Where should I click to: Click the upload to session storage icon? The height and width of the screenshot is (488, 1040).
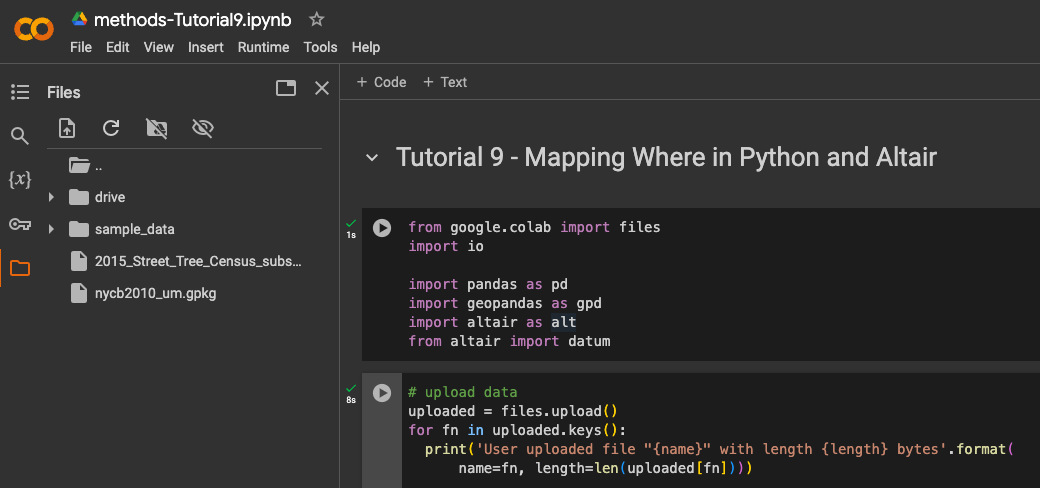click(67, 128)
